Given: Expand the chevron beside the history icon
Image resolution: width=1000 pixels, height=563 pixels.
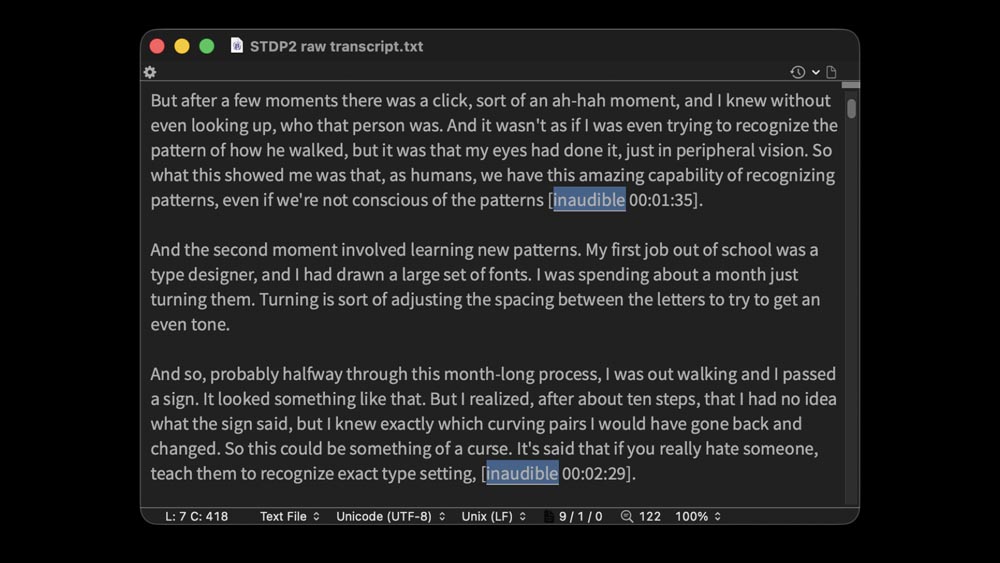Looking at the screenshot, I should pyautogui.click(x=816, y=72).
